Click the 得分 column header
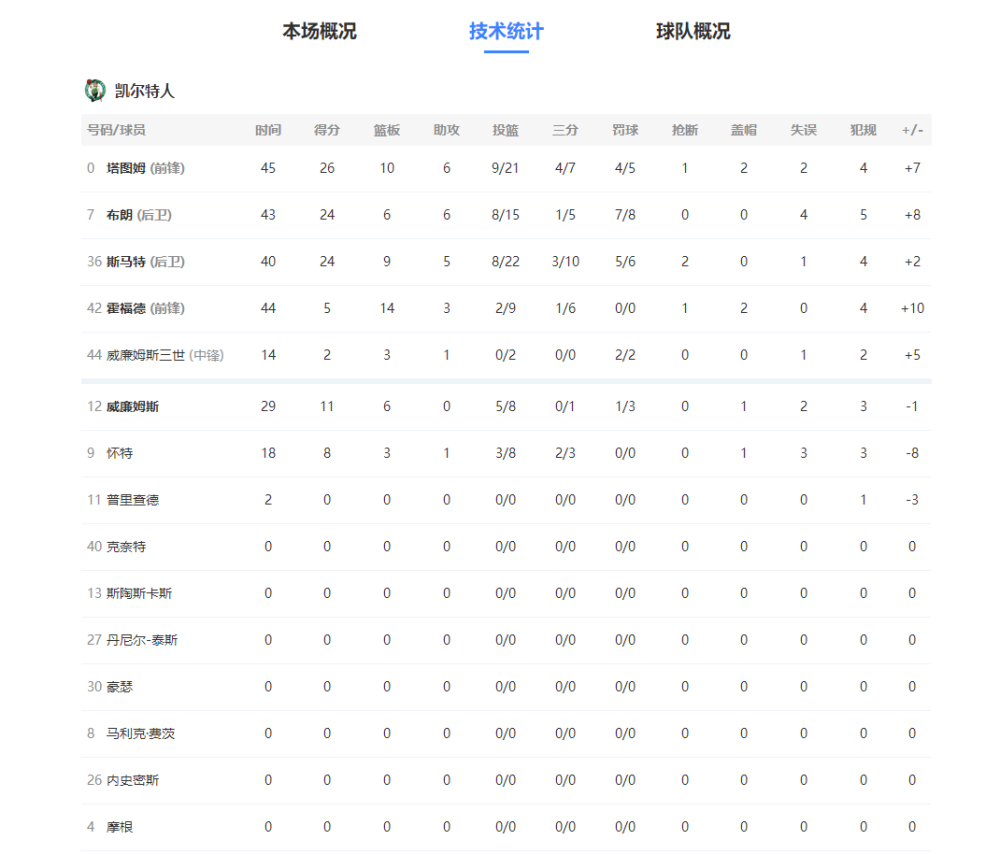The image size is (1000, 854). (x=327, y=130)
